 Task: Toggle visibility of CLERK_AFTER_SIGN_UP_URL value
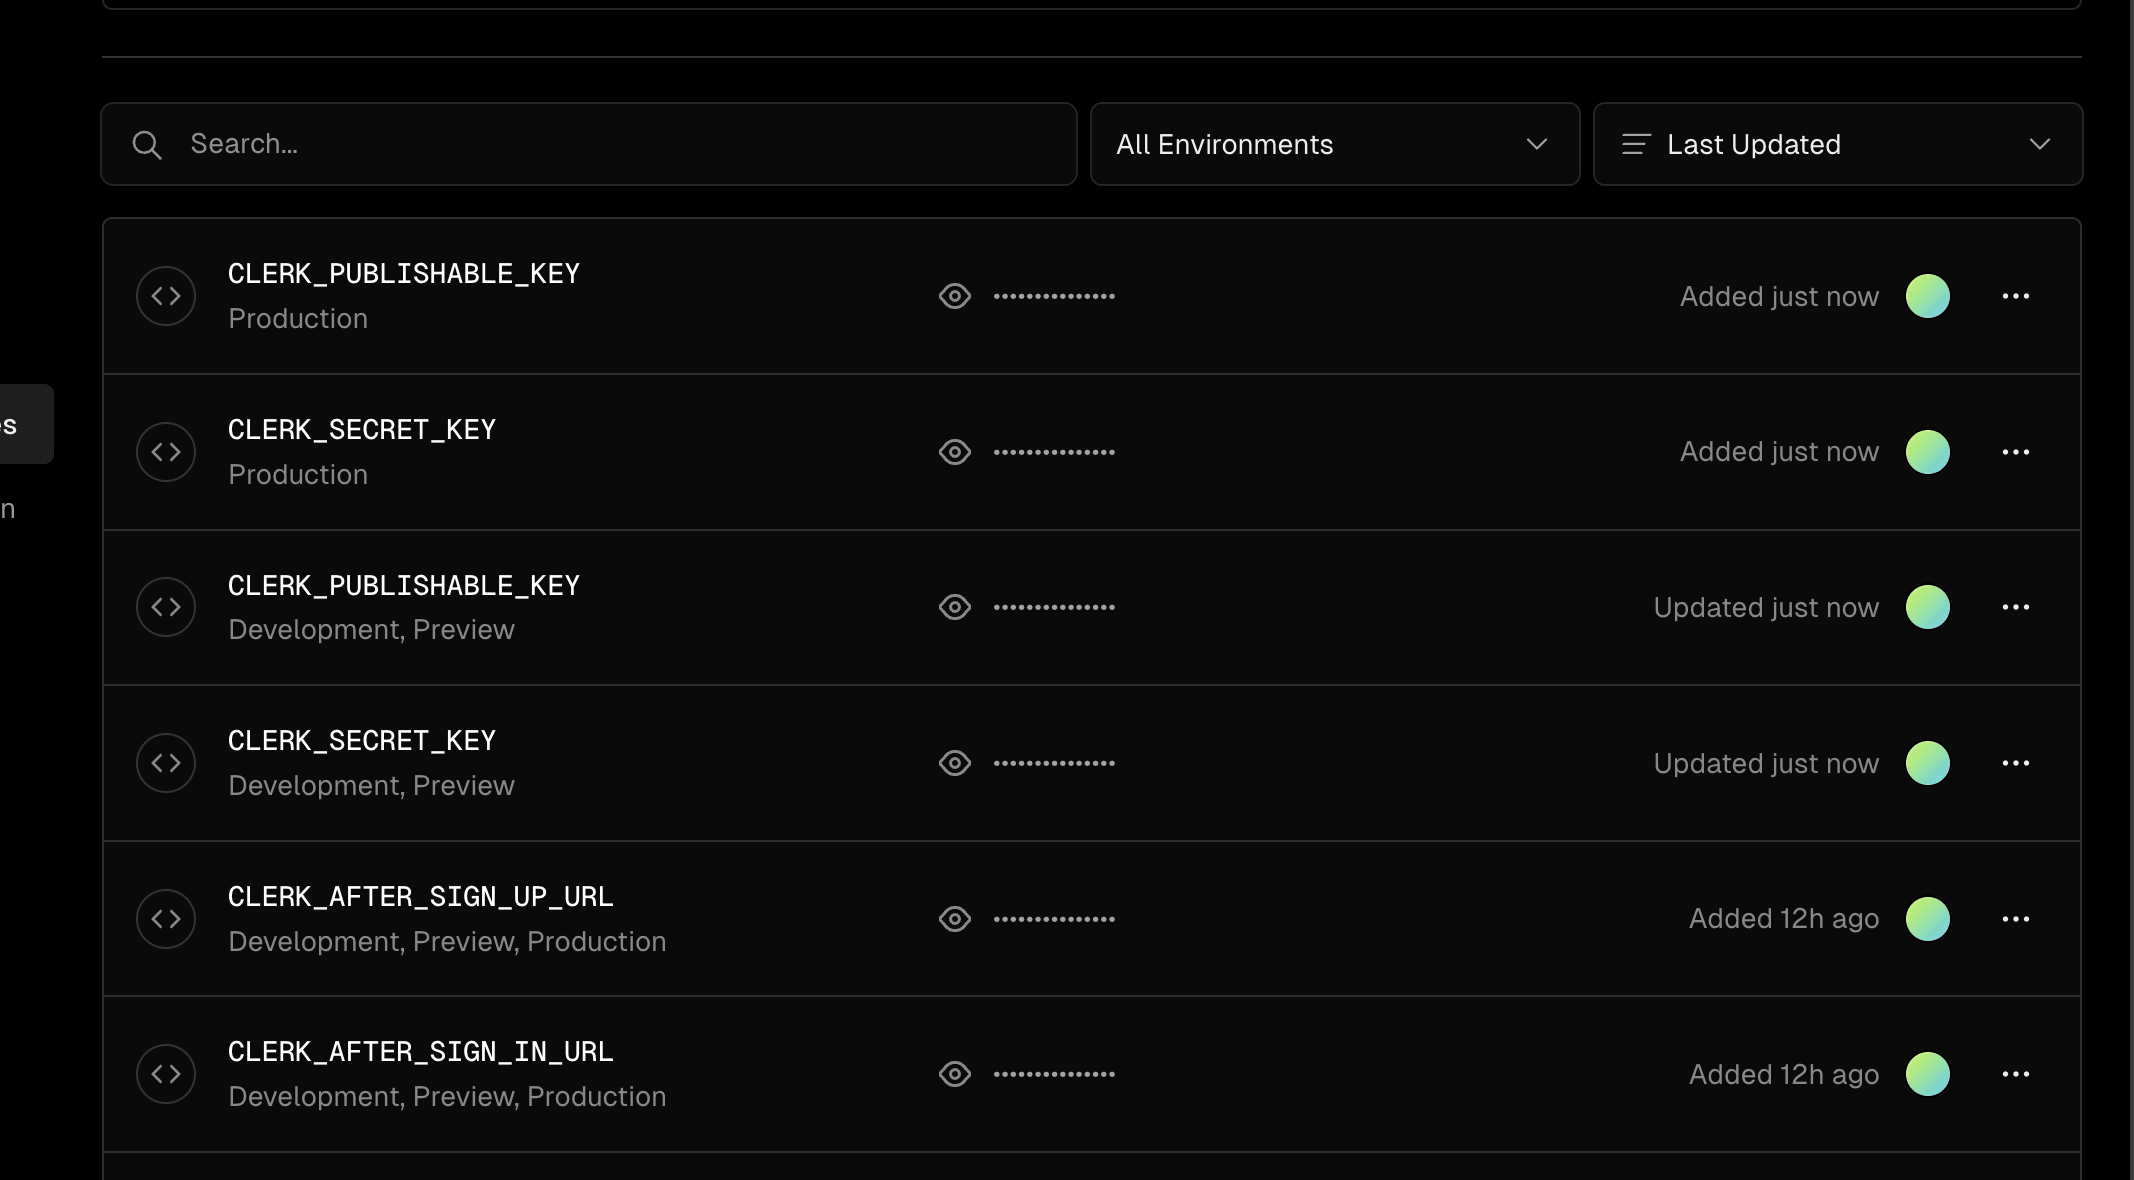[x=955, y=919]
